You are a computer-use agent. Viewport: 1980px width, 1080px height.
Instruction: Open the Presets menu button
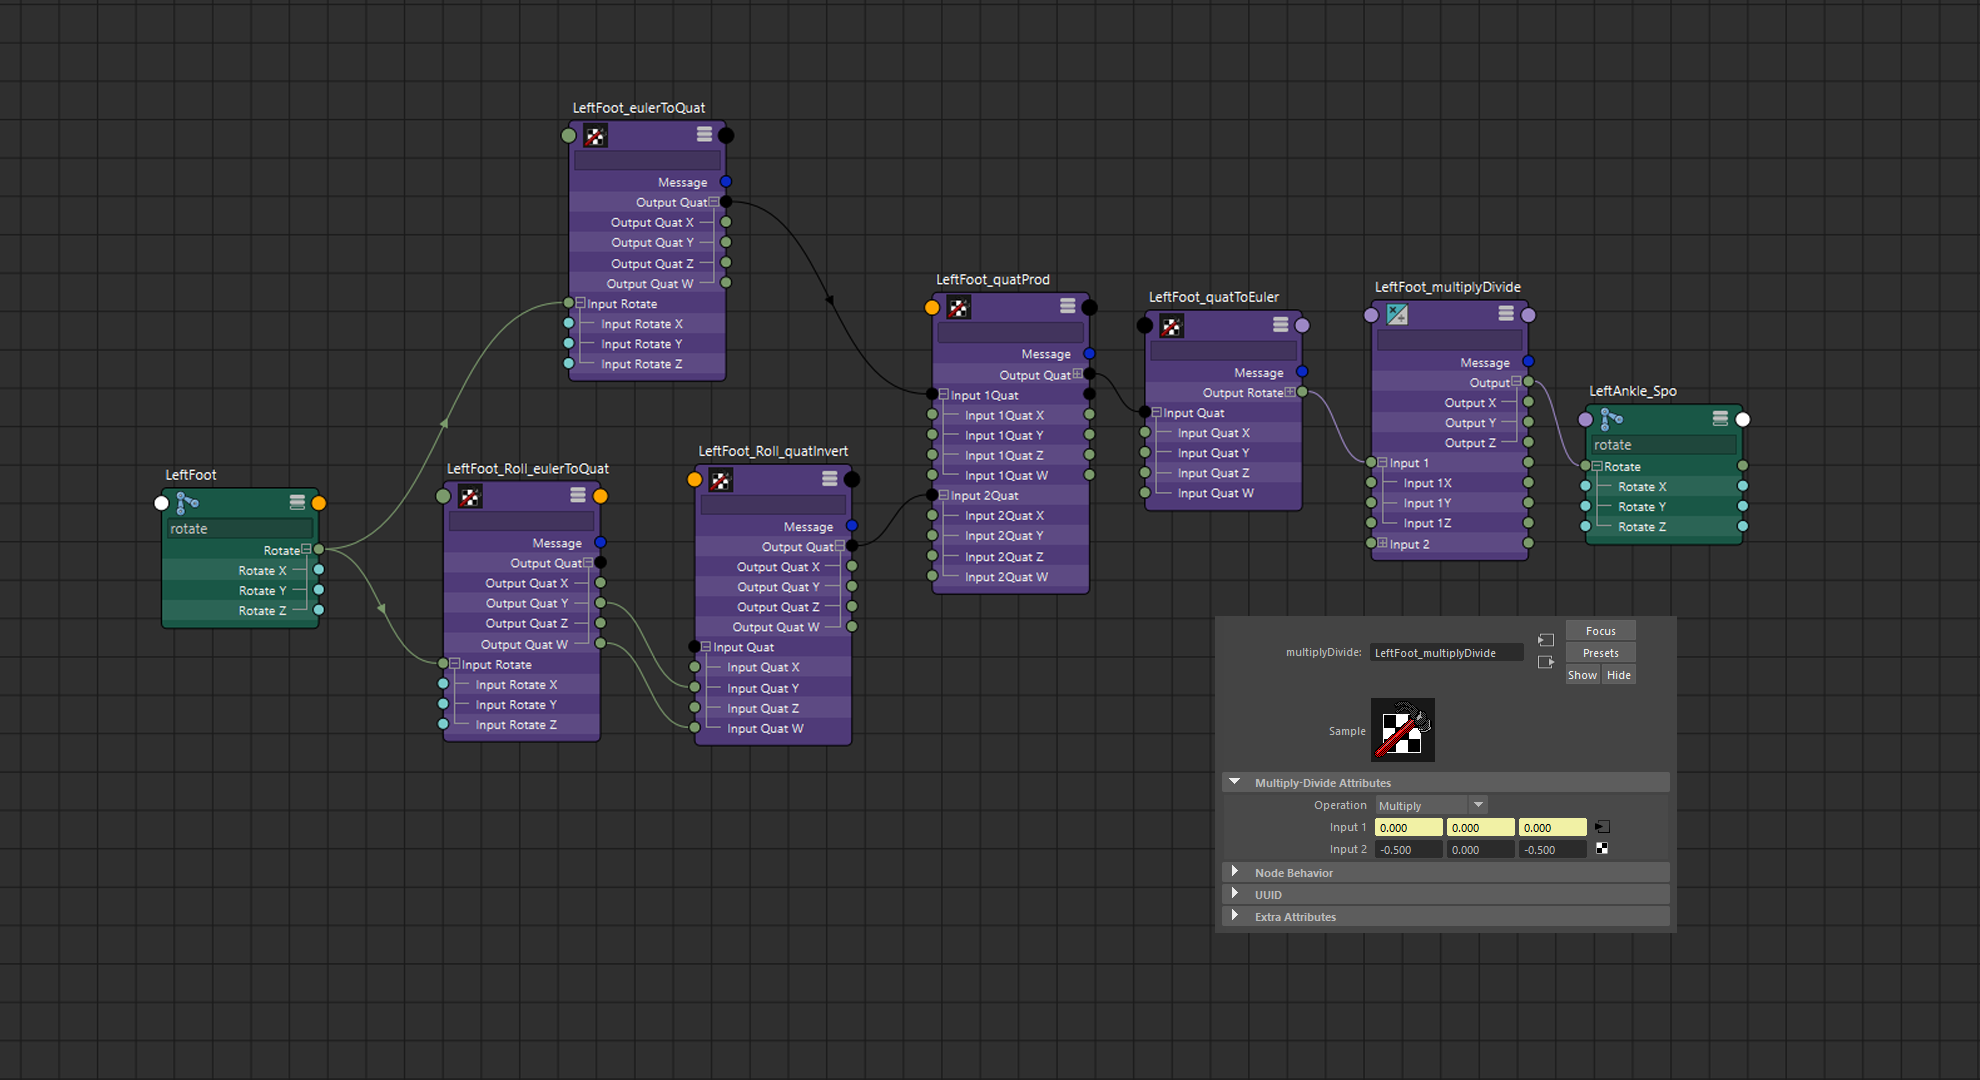pos(1600,653)
